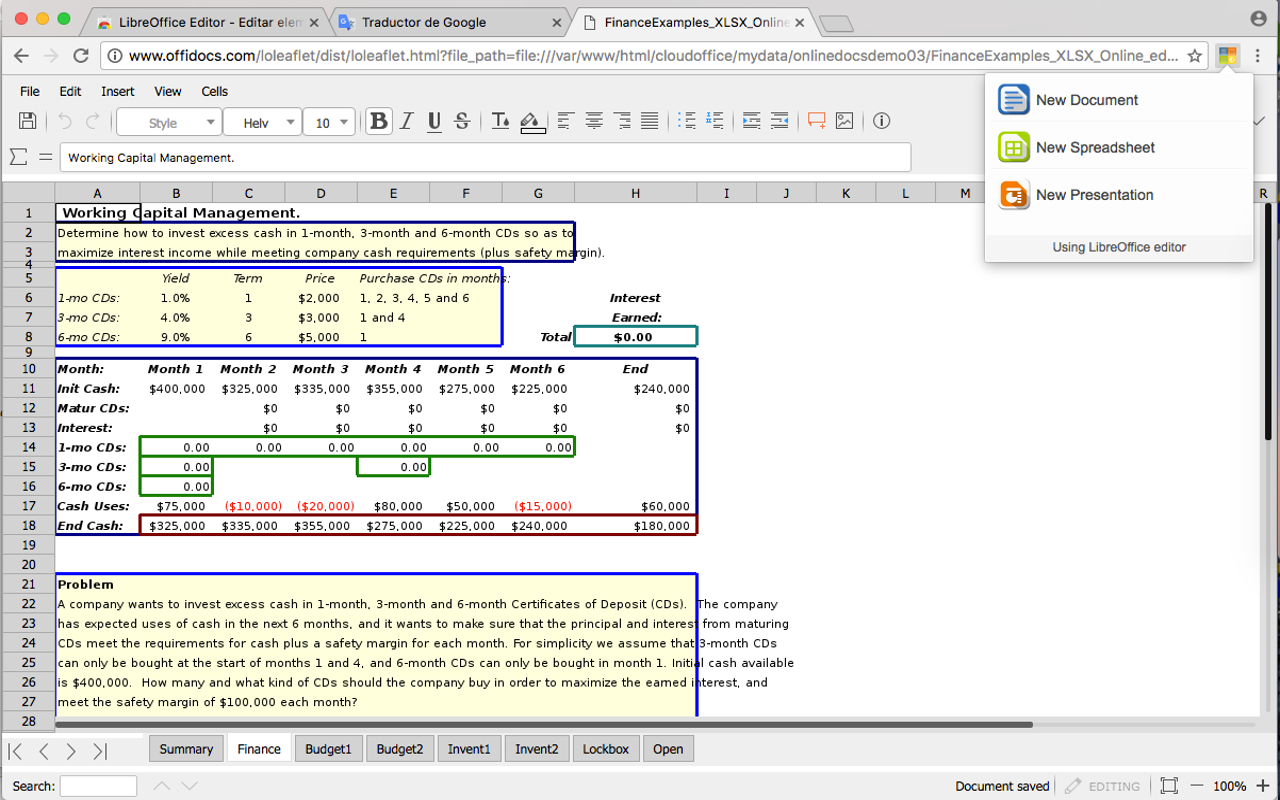1280x800 pixels.
Task: Open the font size dropdown
Action: (330, 122)
